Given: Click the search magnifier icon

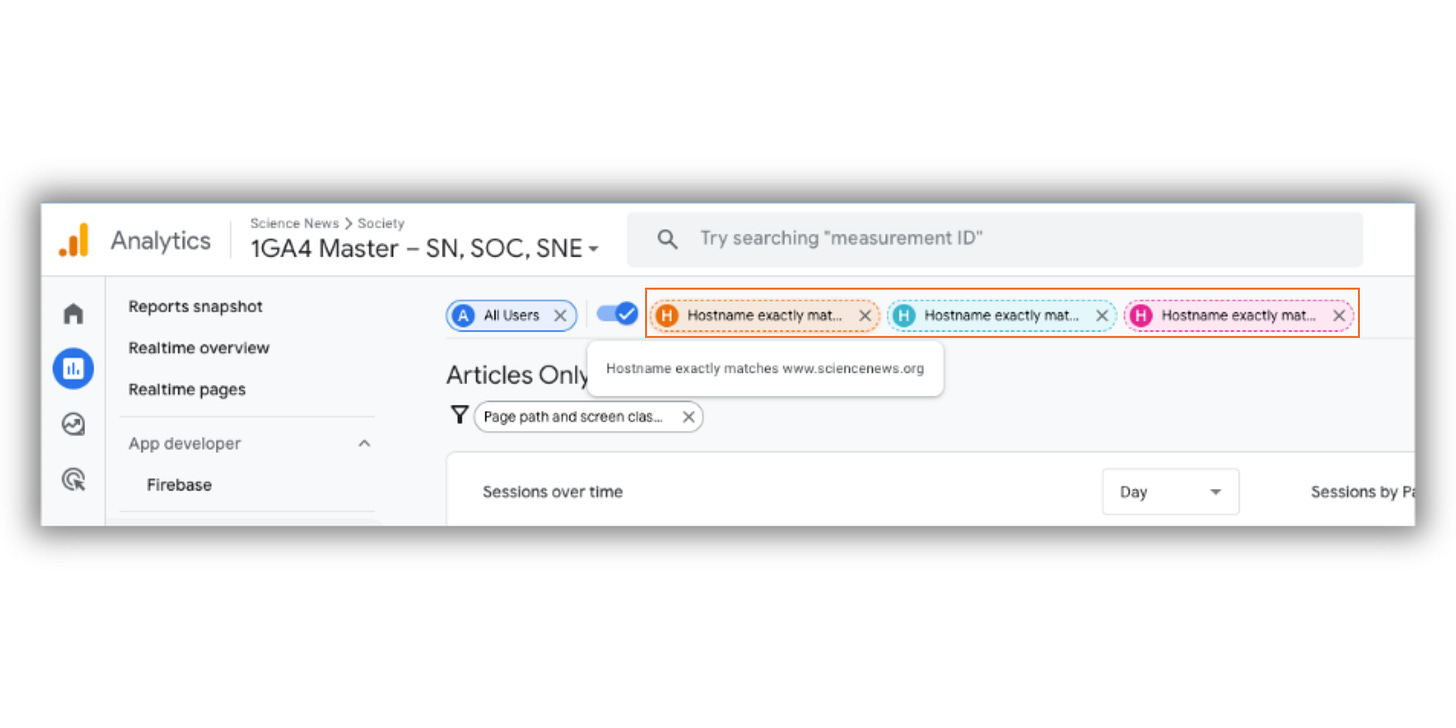Looking at the screenshot, I should pos(667,239).
